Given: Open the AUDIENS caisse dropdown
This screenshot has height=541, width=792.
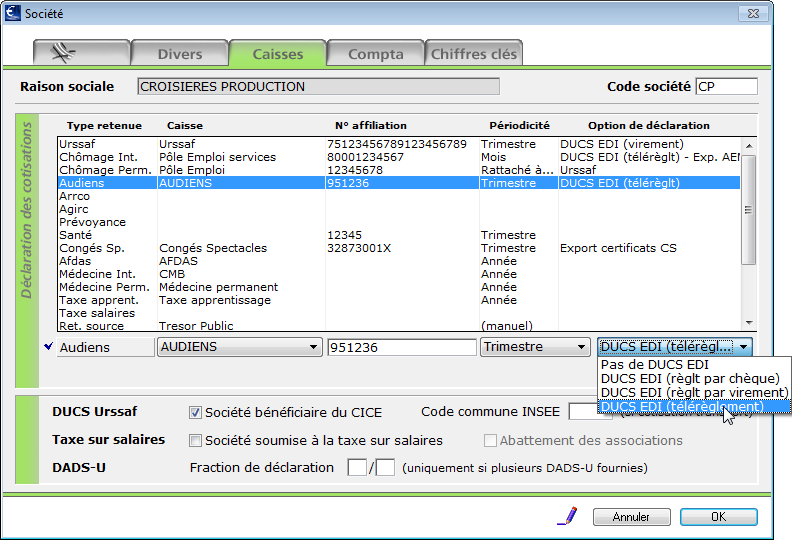Looking at the screenshot, I should [x=239, y=347].
